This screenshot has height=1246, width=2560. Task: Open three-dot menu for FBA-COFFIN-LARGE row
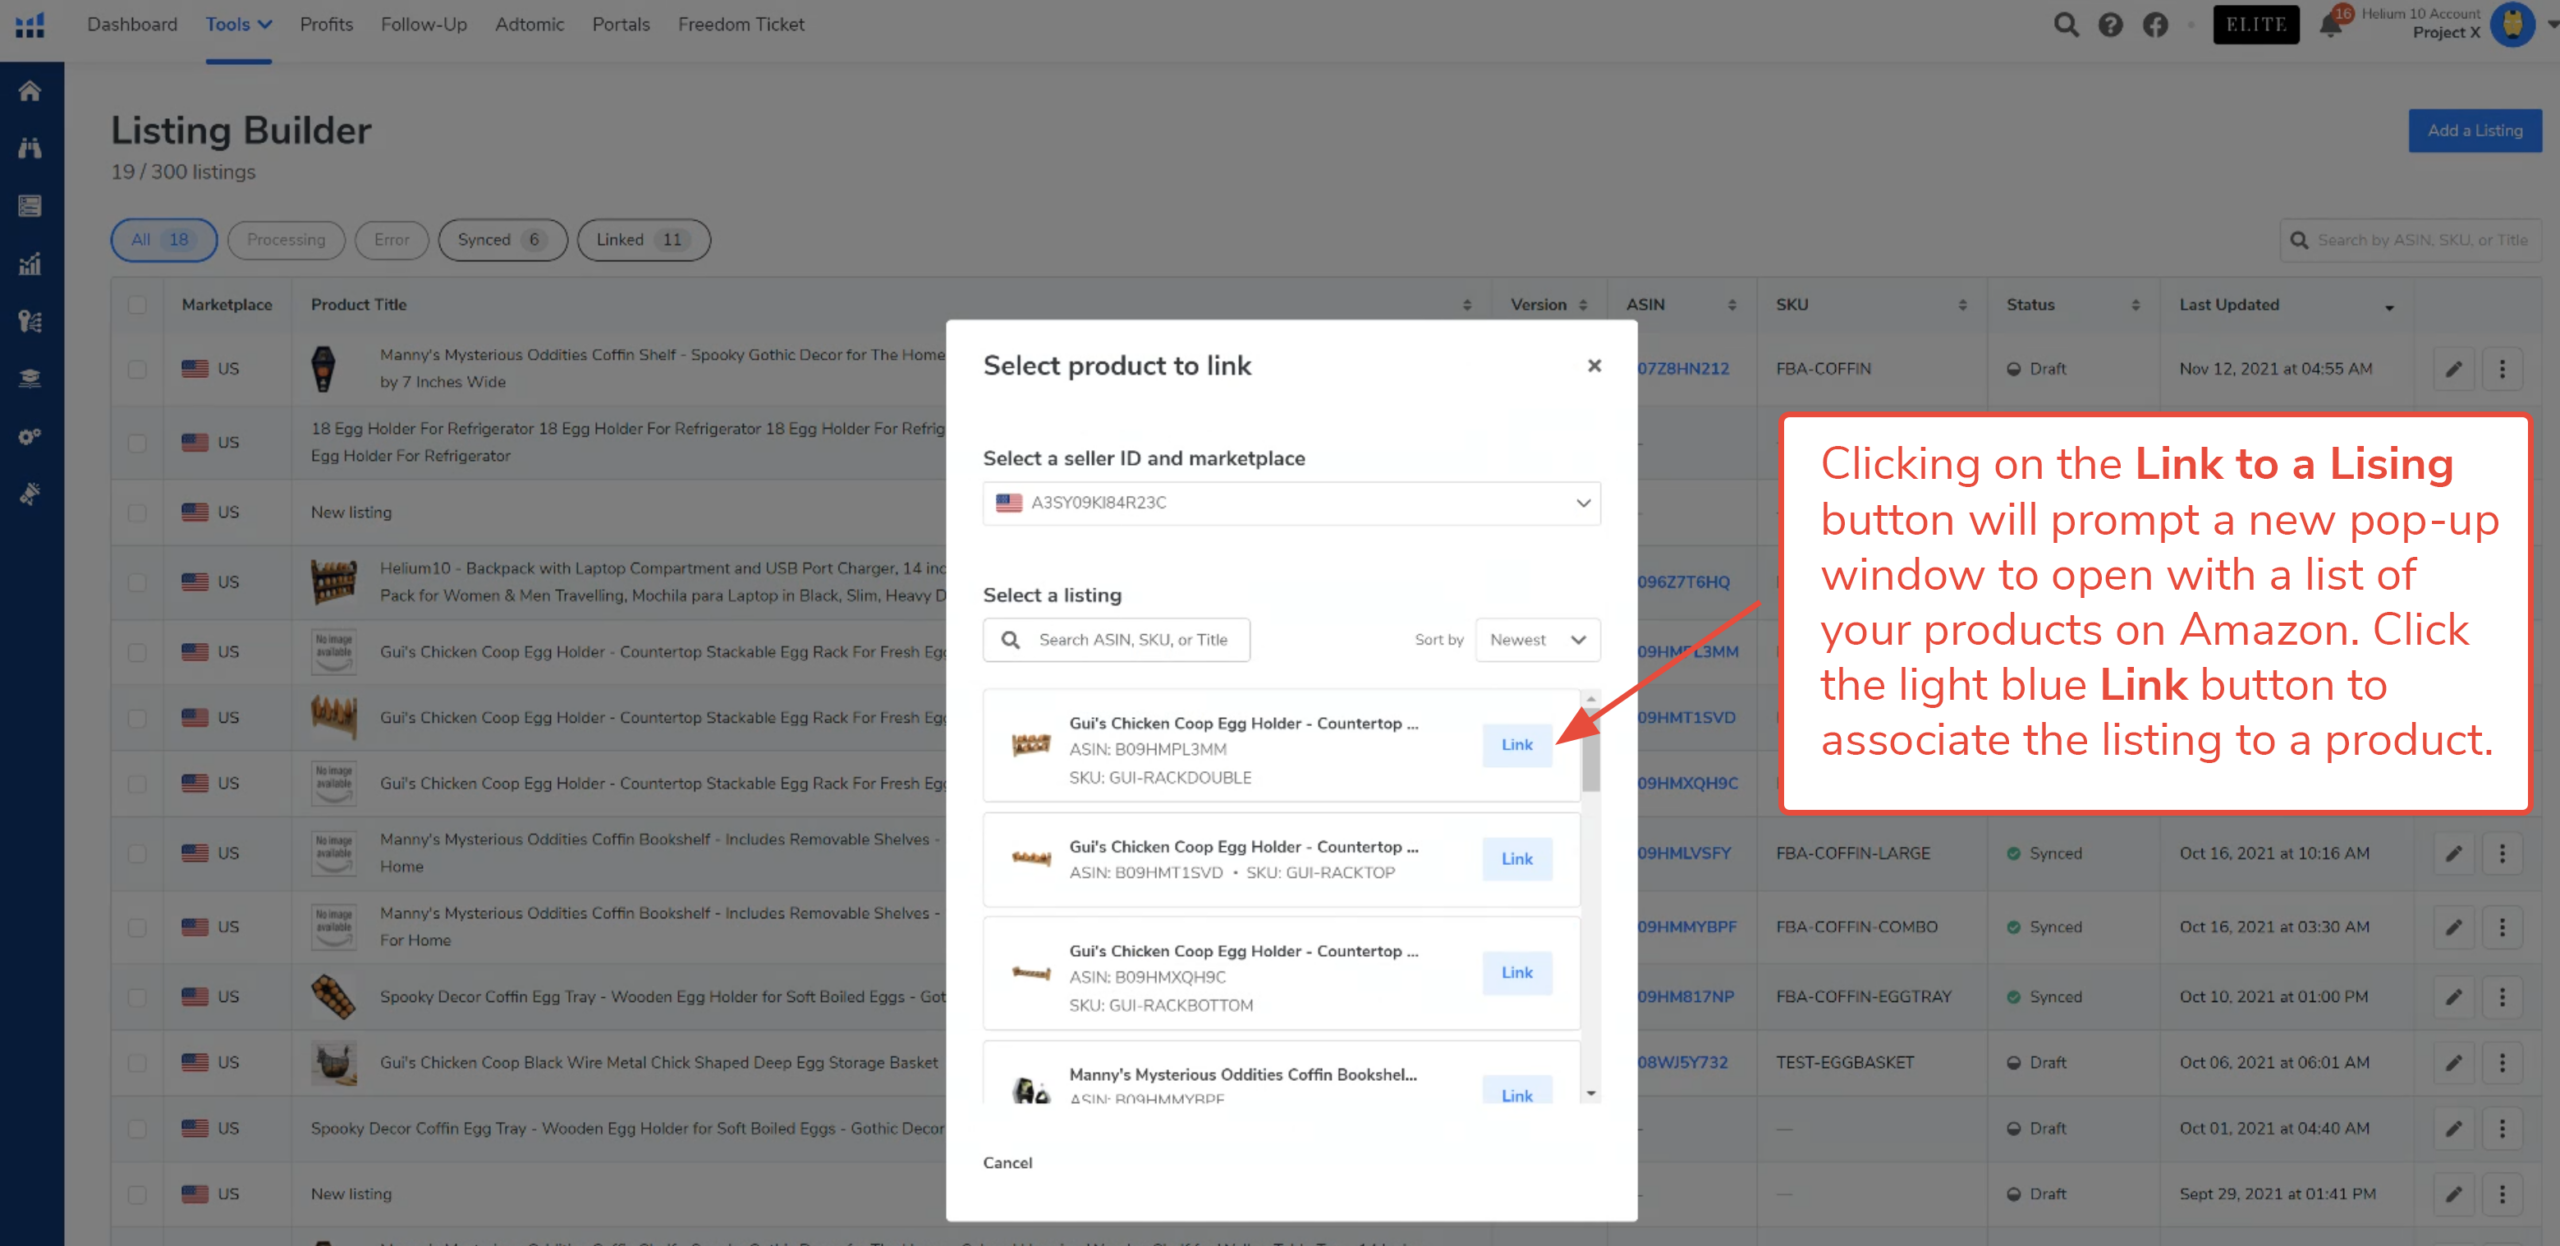tap(2502, 853)
